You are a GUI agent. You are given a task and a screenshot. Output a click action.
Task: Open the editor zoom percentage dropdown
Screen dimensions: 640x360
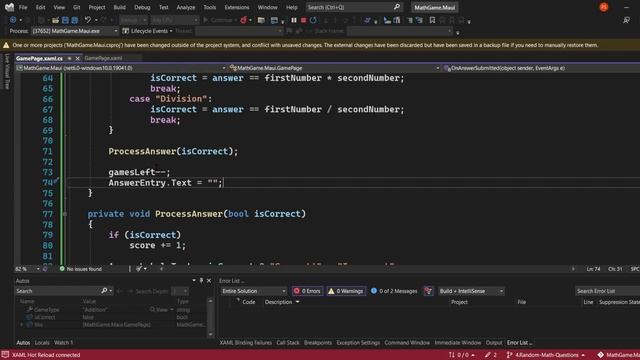[x=28, y=269]
